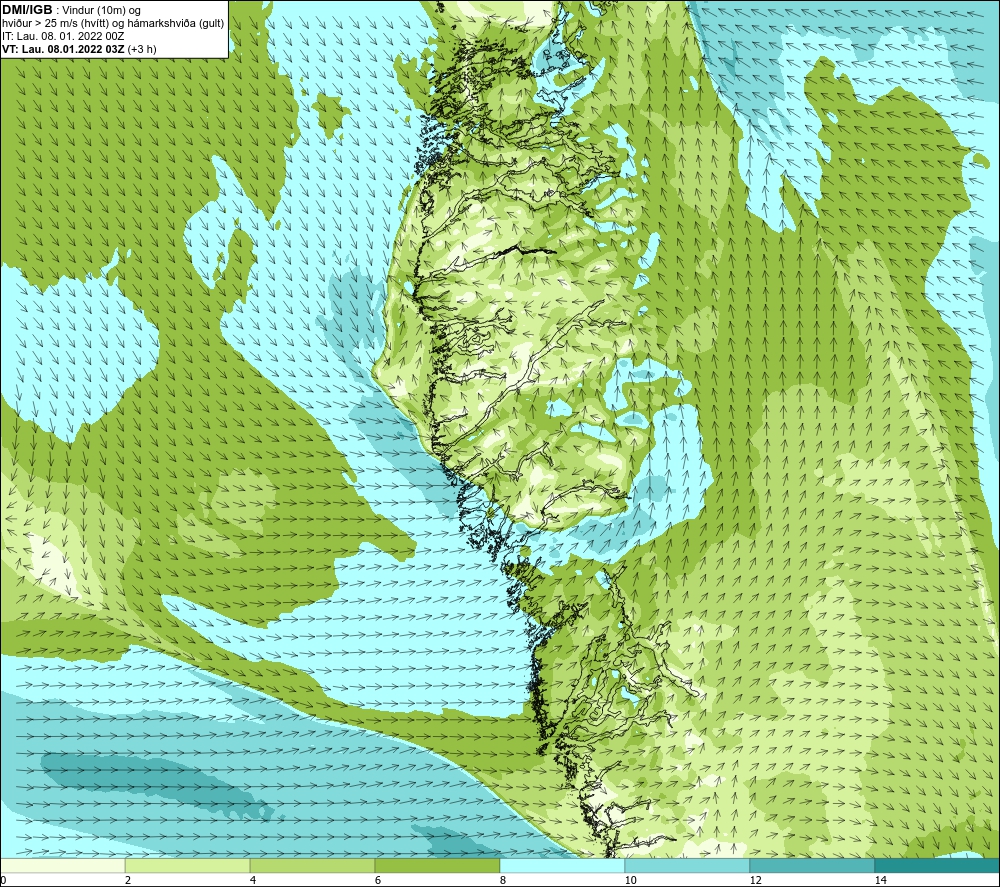
Task: Select the 10–12 cyan color bar segment
Action: tap(688, 865)
